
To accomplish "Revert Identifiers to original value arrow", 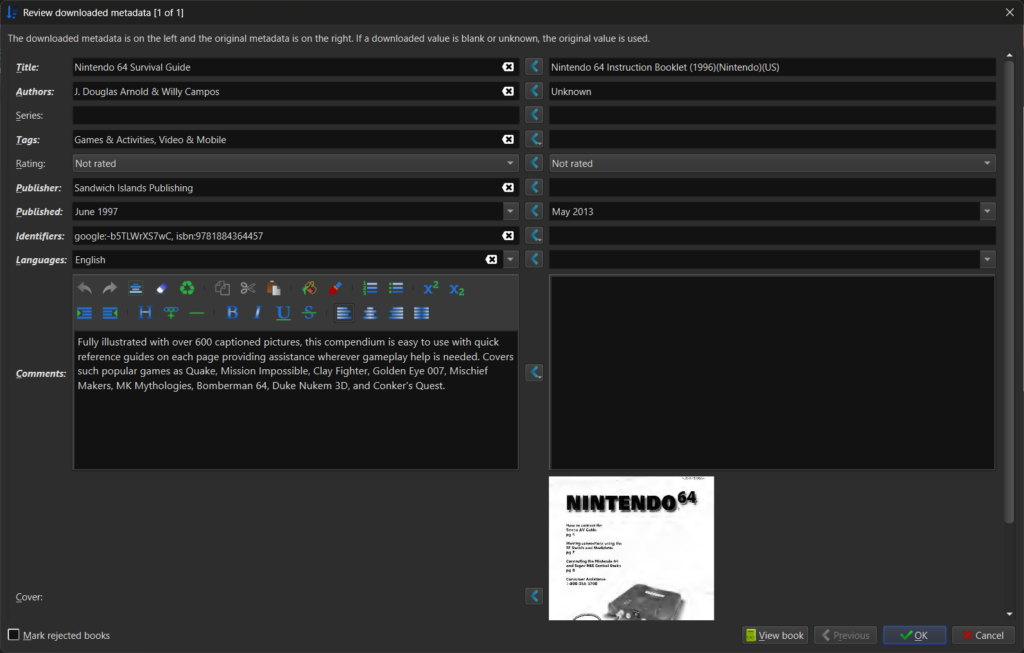I will pos(534,235).
